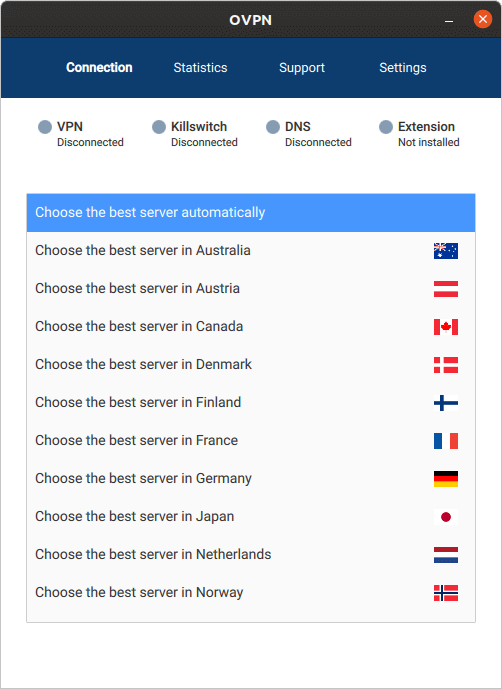Click the Finland flag icon

446,403
